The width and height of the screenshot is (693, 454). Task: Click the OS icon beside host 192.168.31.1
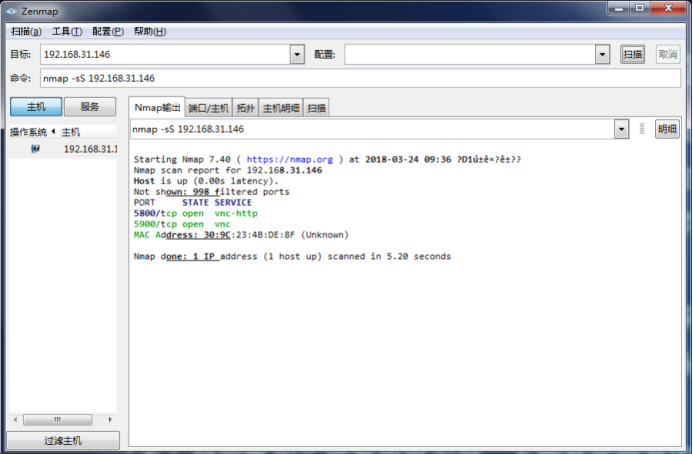tap(35, 149)
